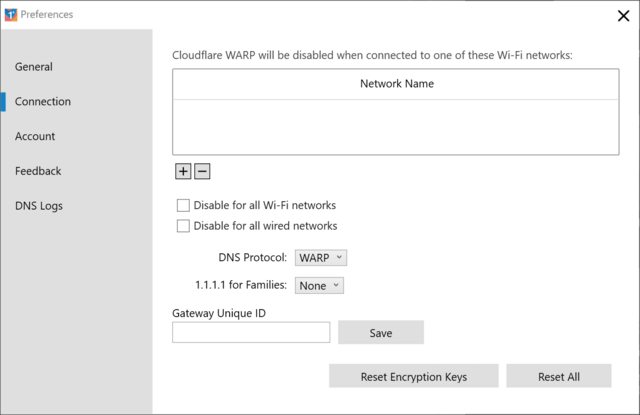Go to the Feedback tab
Image resolution: width=640 pixels, height=415 pixels.
38,171
